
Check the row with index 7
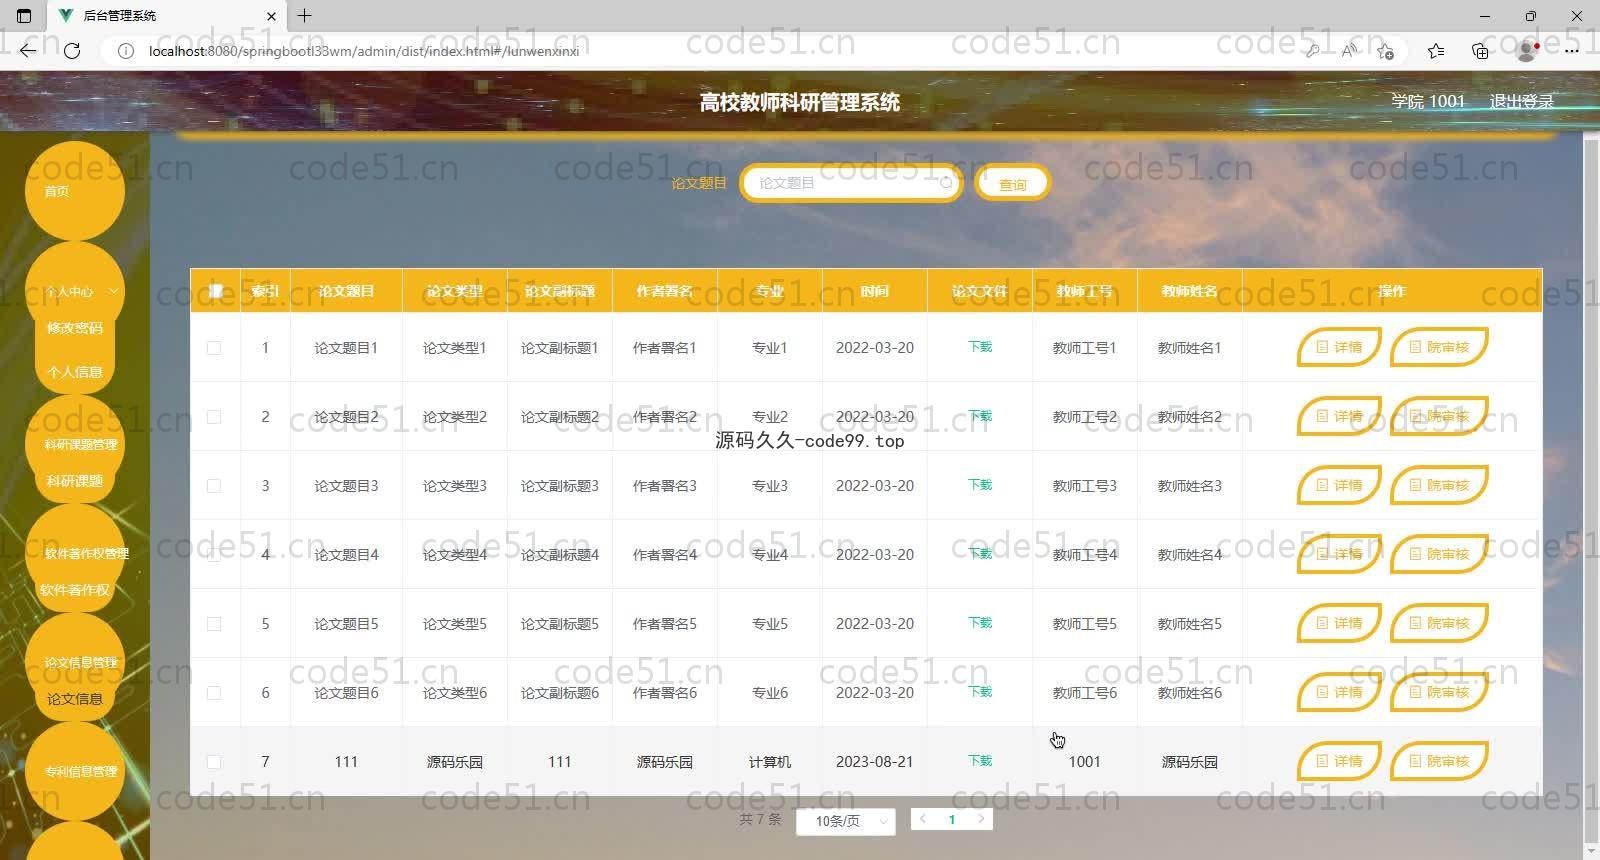coord(214,762)
